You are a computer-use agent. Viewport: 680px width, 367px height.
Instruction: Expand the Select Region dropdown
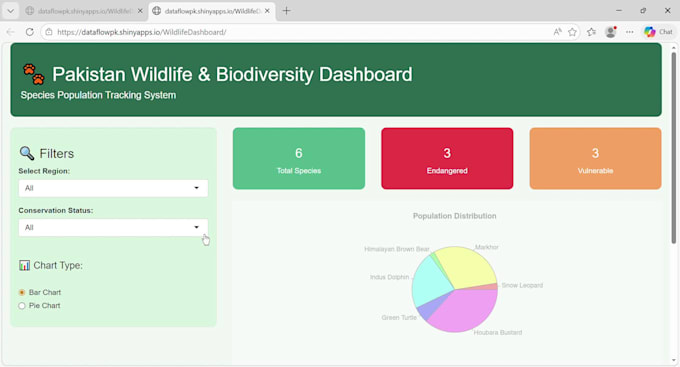[113, 188]
